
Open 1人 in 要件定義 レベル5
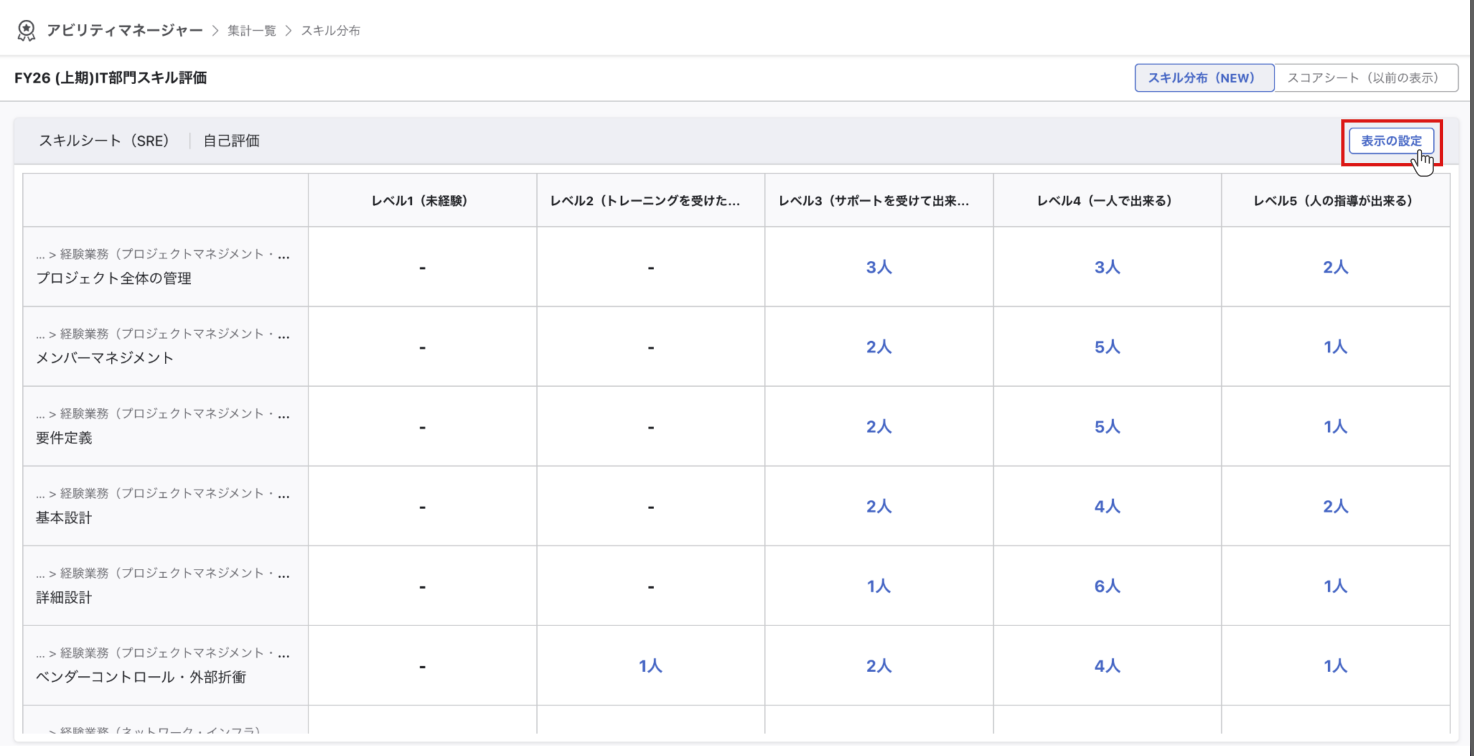pos(1335,427)
